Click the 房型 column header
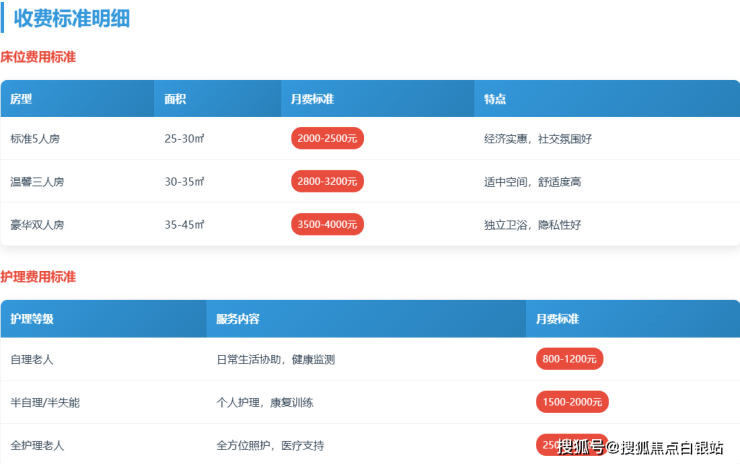740x464 pixels. point(22,99)
